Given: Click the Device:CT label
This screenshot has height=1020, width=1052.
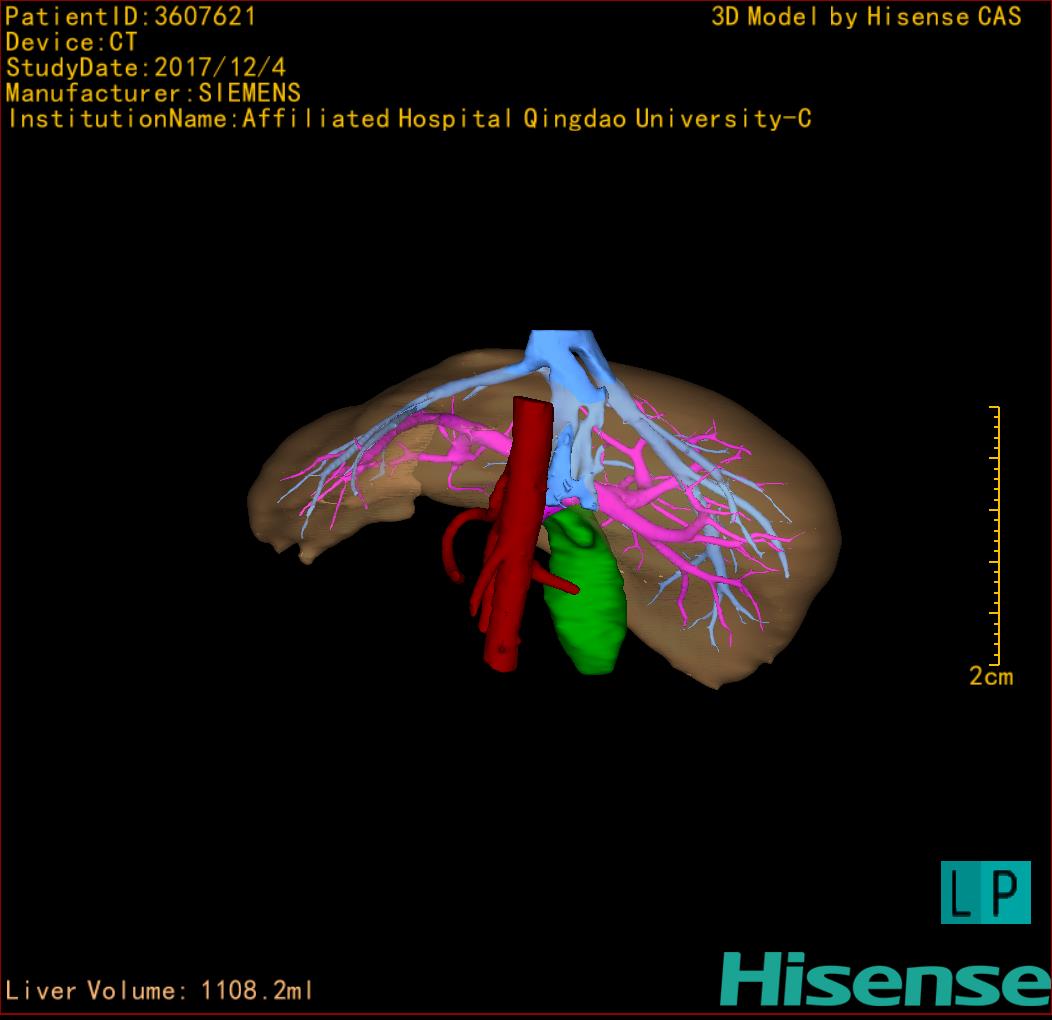Looking at the screenshot, I should coord(71,42).
